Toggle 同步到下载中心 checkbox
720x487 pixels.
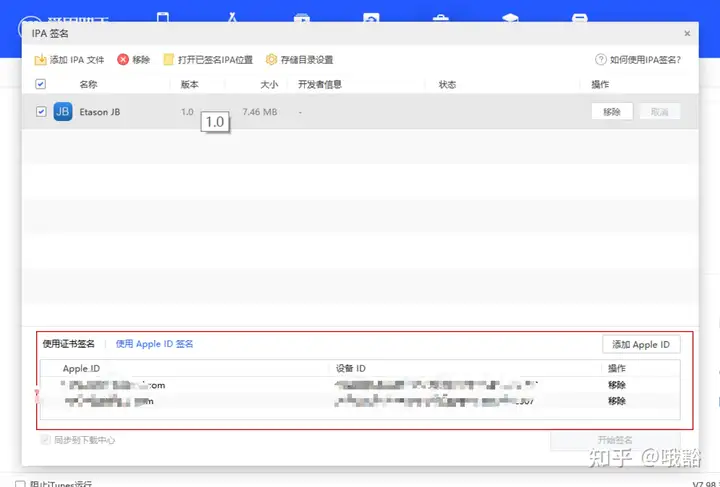pos(45,440)
